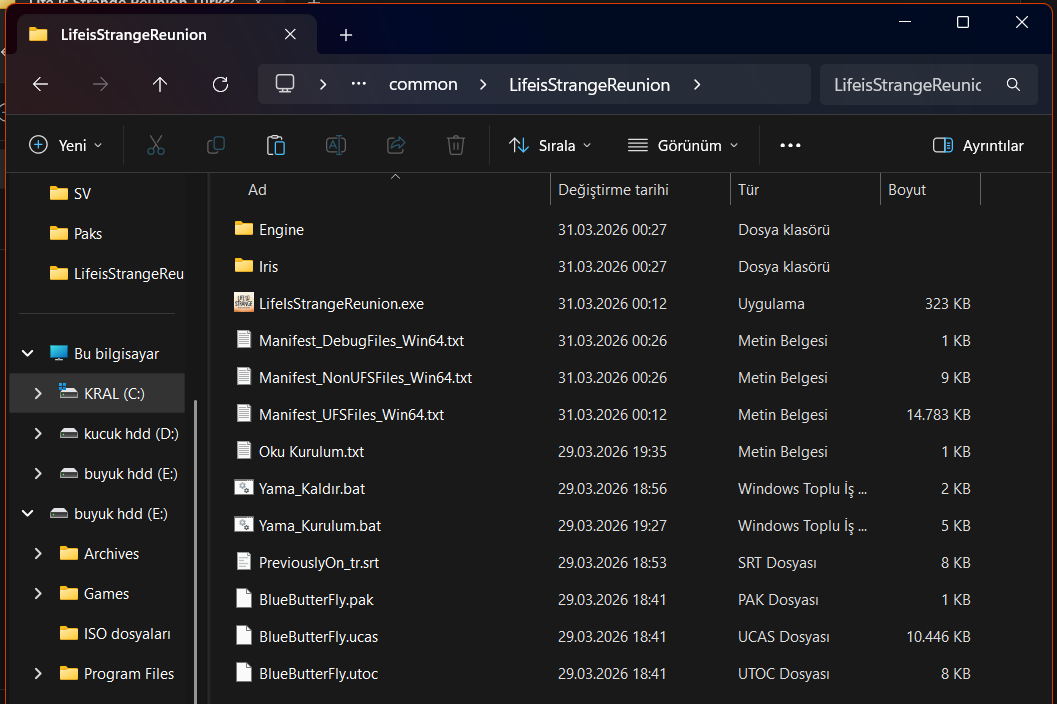Collapse the Bu bilgisayar tree node
The height and width of the screenshot is (704, 1057).
(28, 353)
